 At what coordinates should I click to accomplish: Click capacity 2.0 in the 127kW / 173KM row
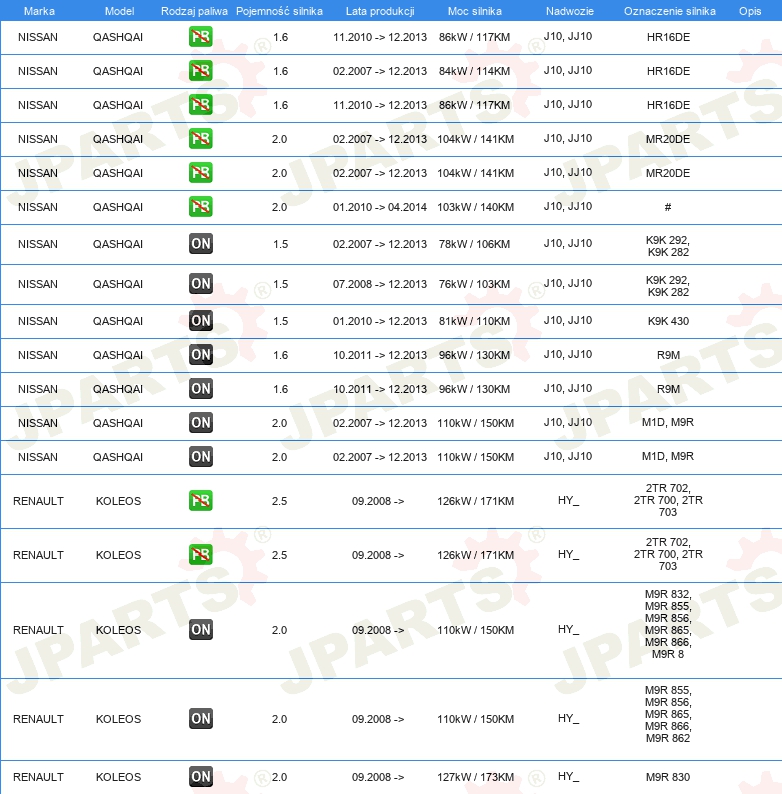click(x=280, y=777)
